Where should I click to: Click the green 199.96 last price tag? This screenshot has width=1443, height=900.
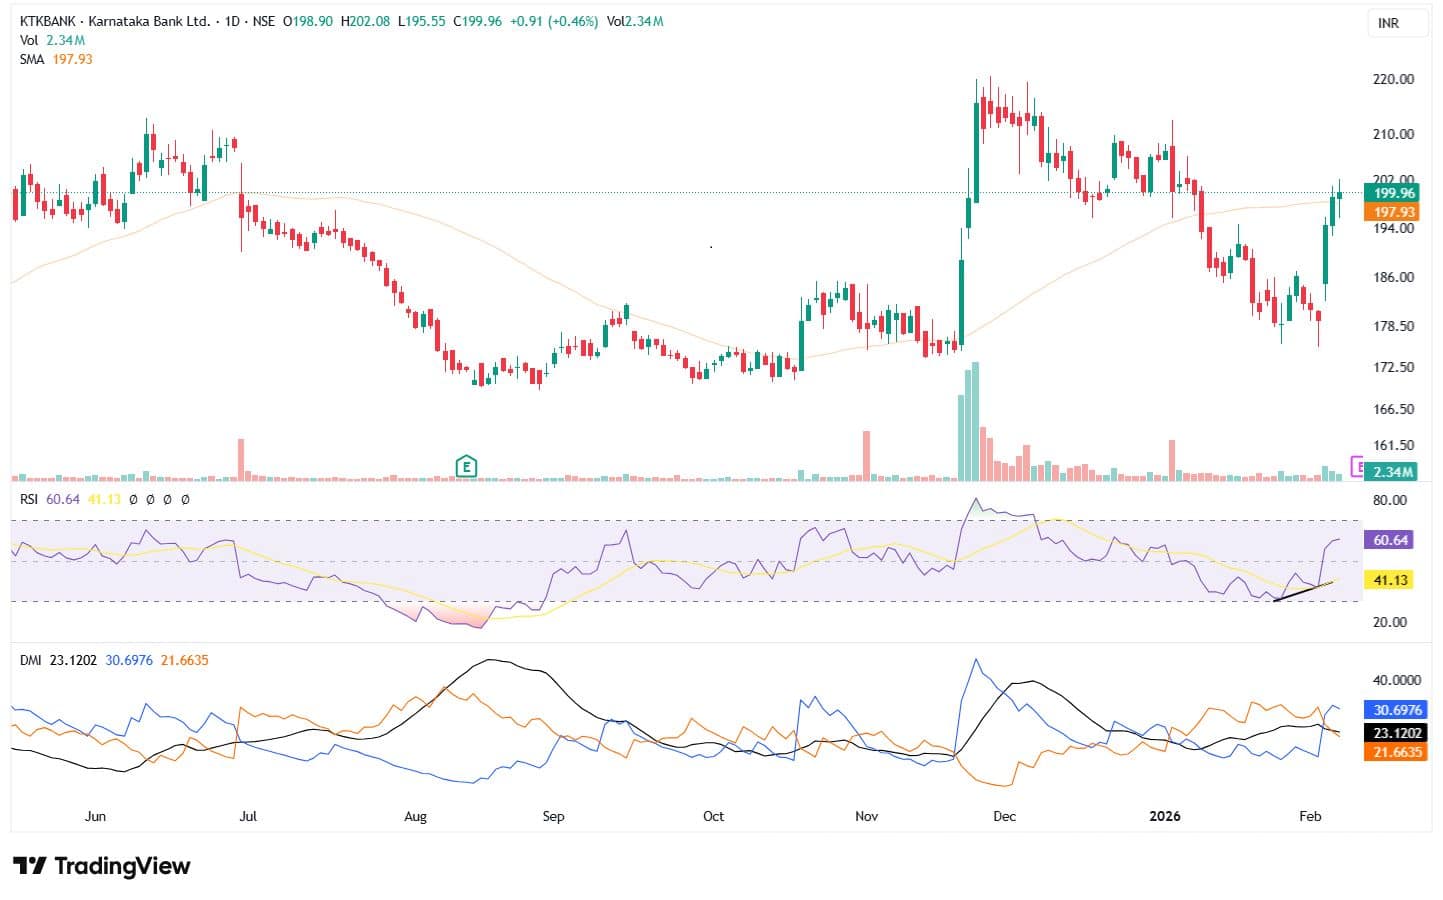[x=1391, y=193]
